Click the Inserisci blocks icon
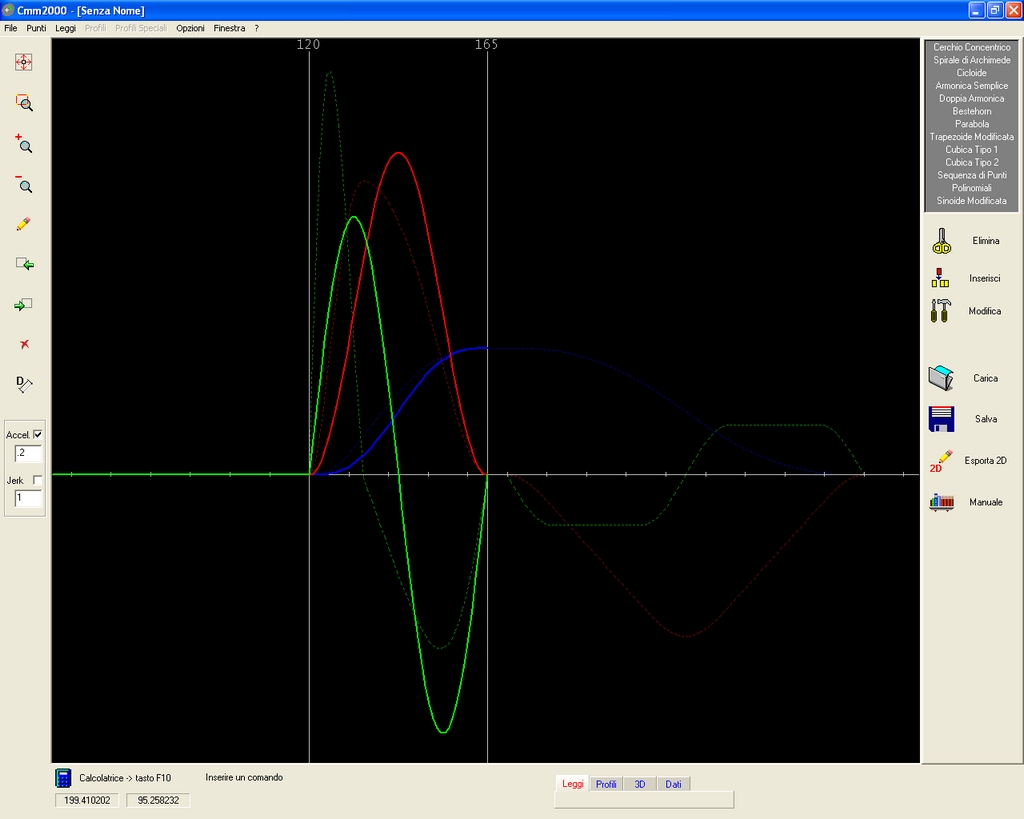Screen dimensions: 1024x819 [x=940, y=278]
